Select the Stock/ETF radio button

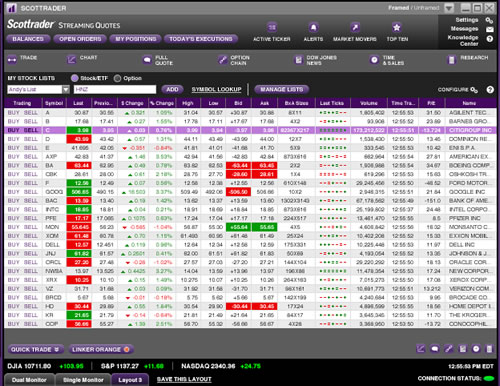pos(75,78)
